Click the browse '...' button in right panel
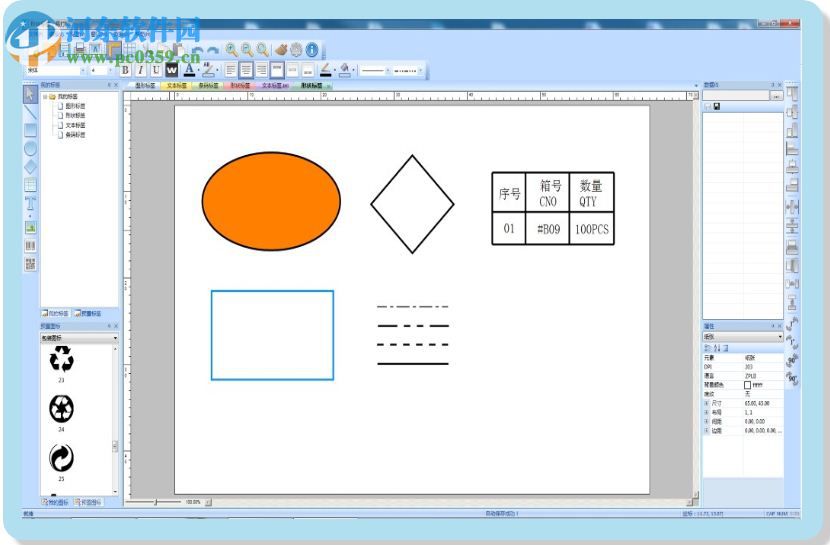Image resolution: width=830 pixels, height=545 pixels. pyautogui.click(x=776, y=96)
